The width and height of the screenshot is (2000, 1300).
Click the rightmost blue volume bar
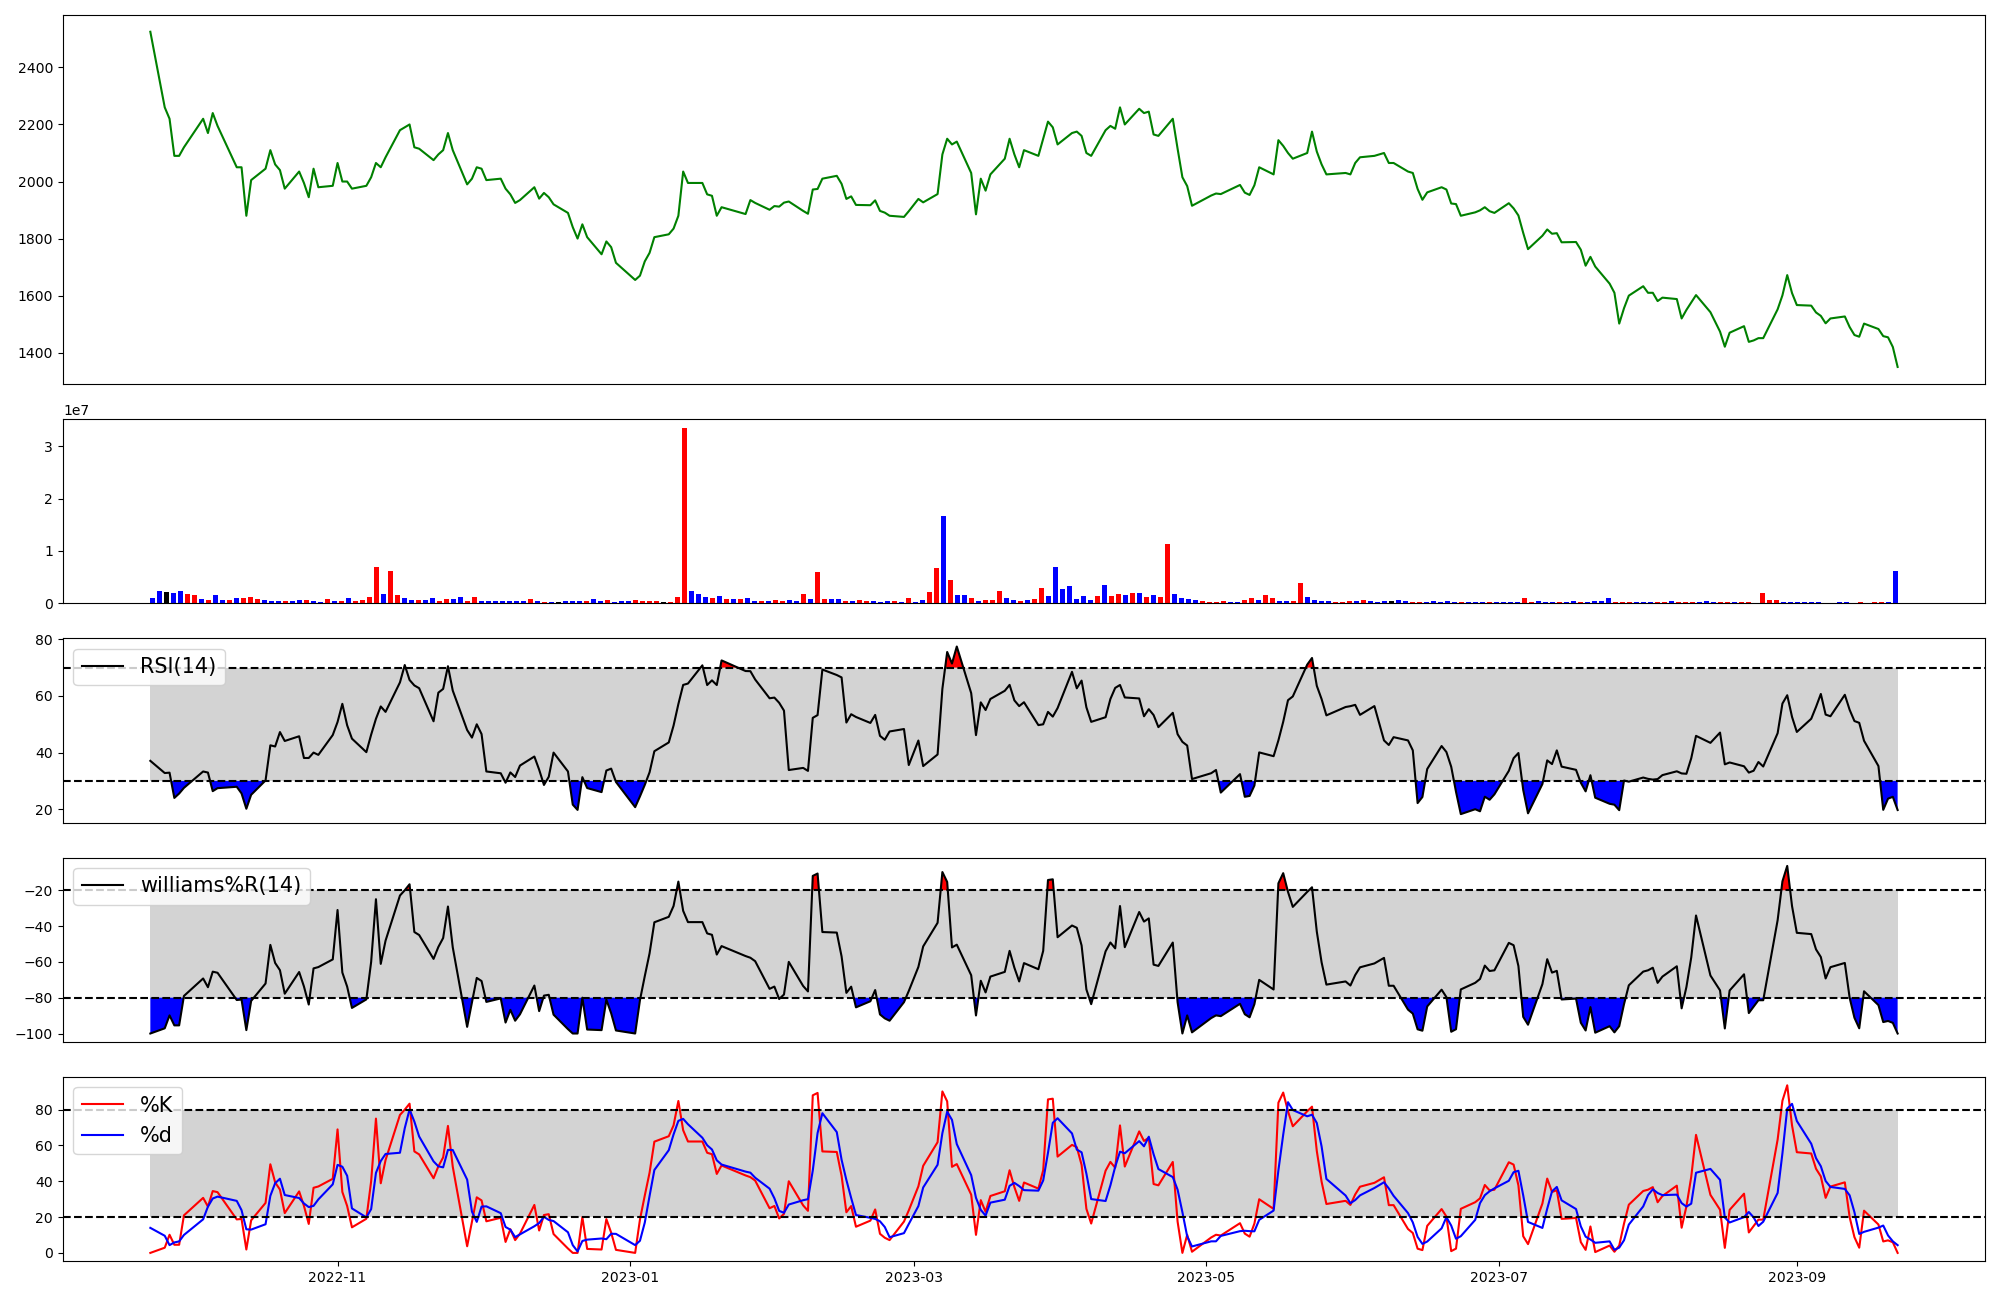tap(1895, 587)
